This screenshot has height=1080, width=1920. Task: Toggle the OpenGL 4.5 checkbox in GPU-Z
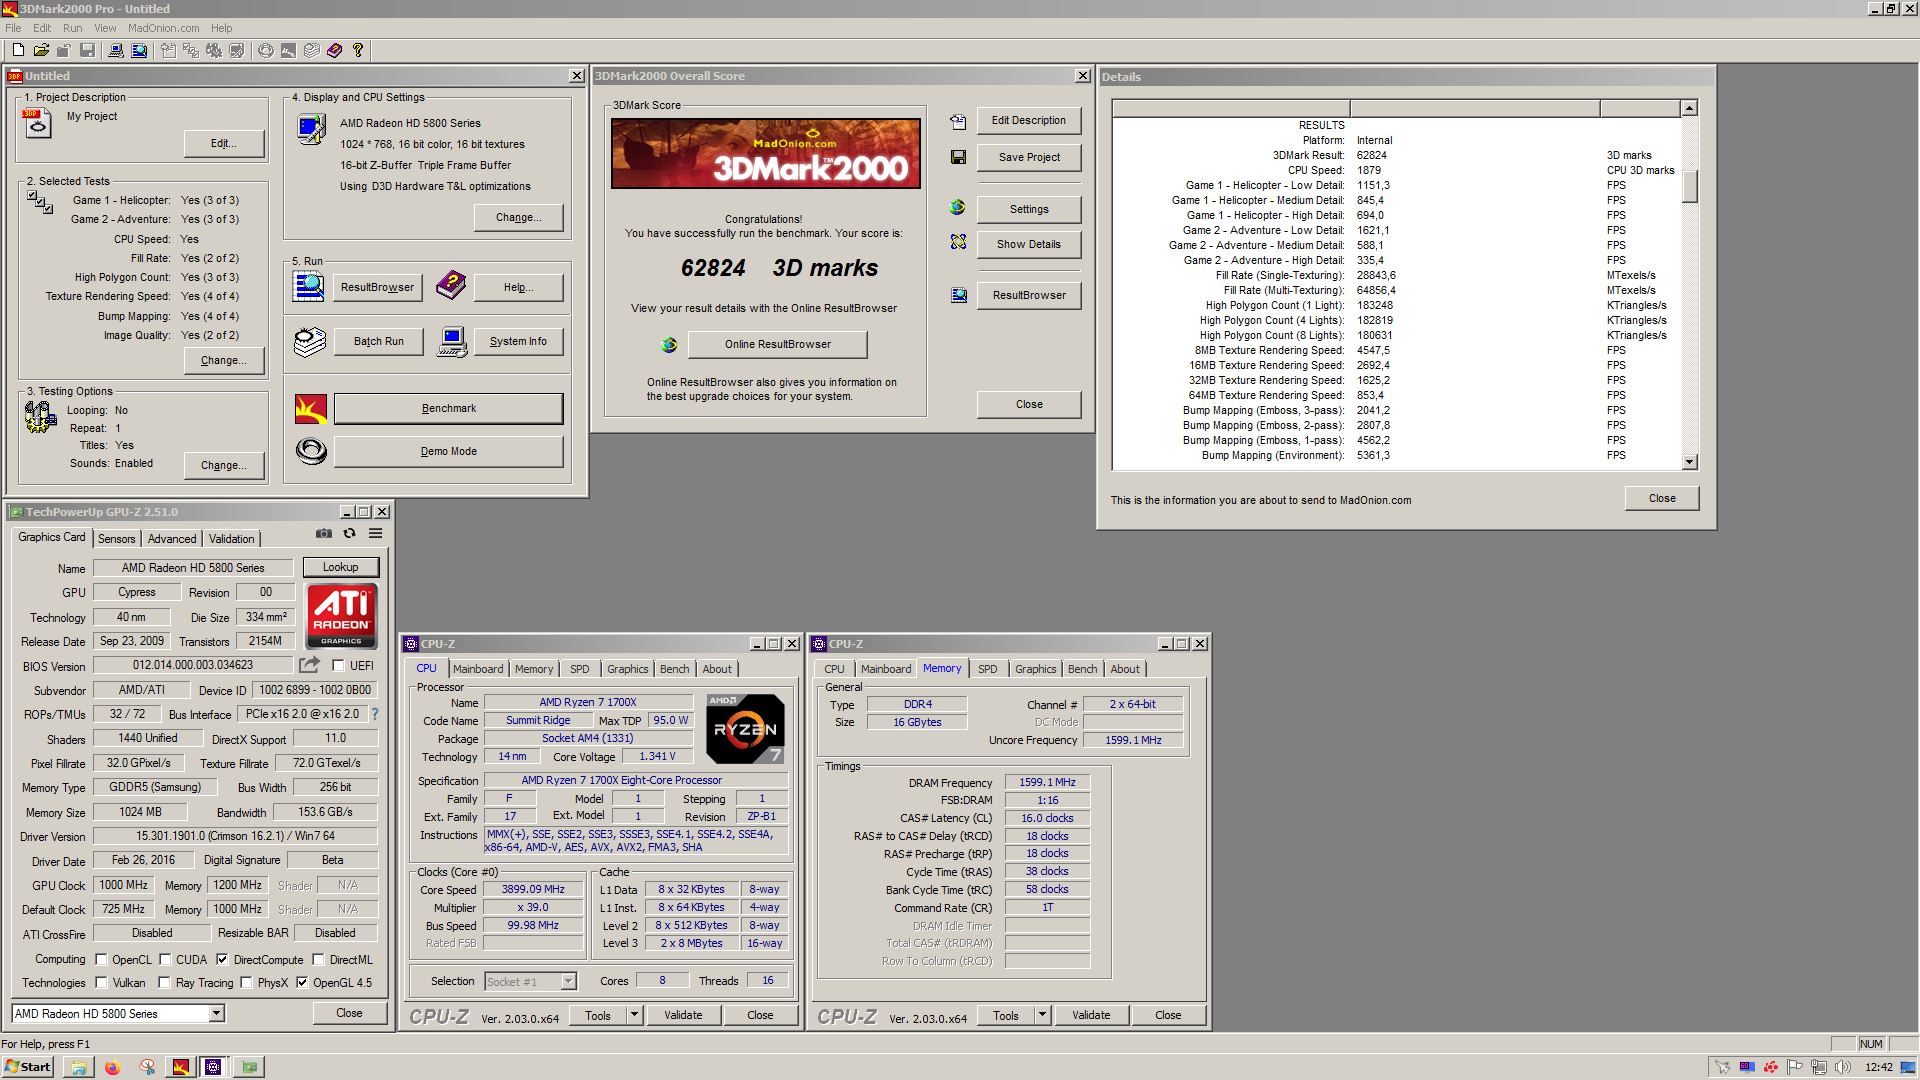(x=302, y=983)
